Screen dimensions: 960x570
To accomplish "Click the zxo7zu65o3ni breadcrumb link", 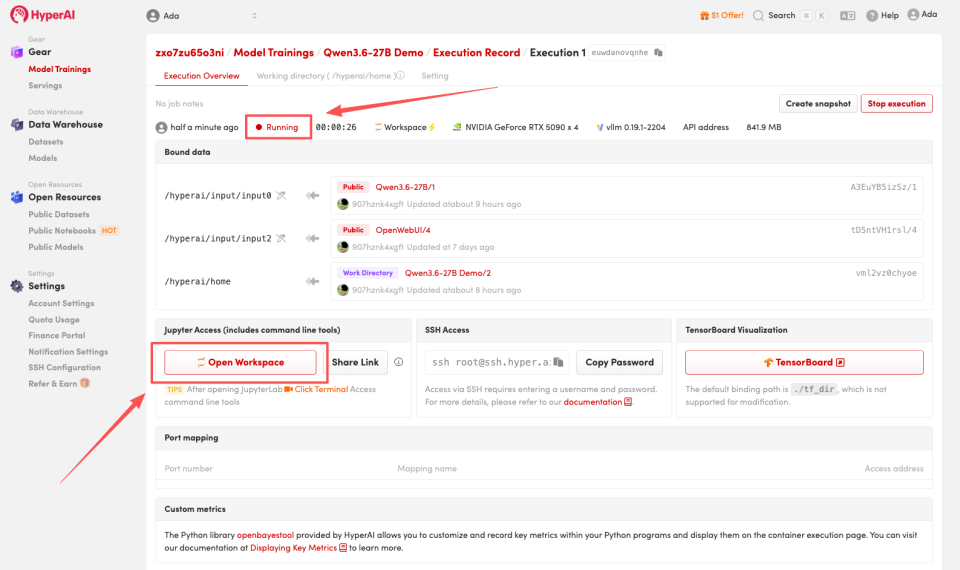I will pos(190,53).
